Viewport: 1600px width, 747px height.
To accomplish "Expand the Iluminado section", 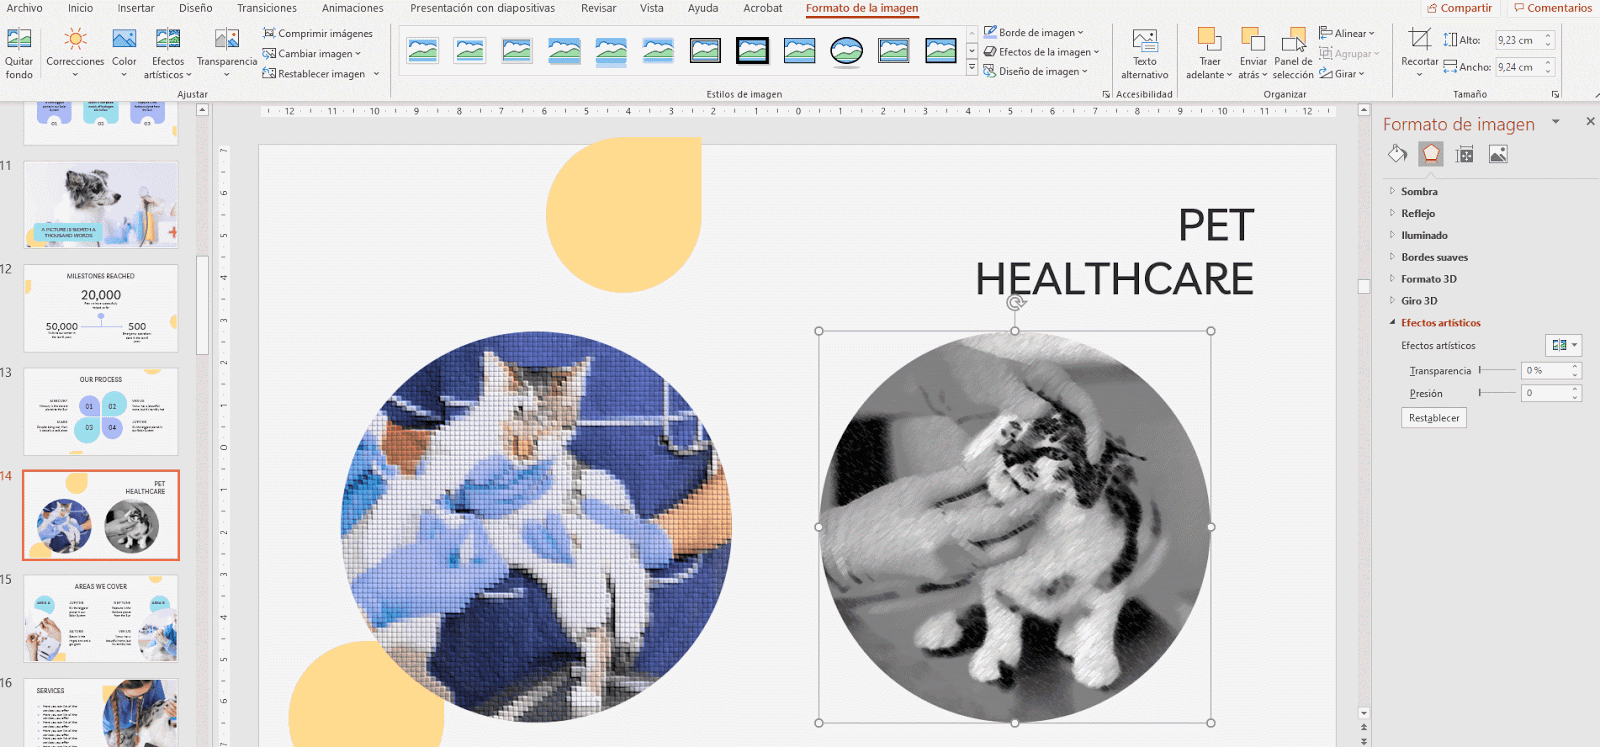I will click(1424, 235).
